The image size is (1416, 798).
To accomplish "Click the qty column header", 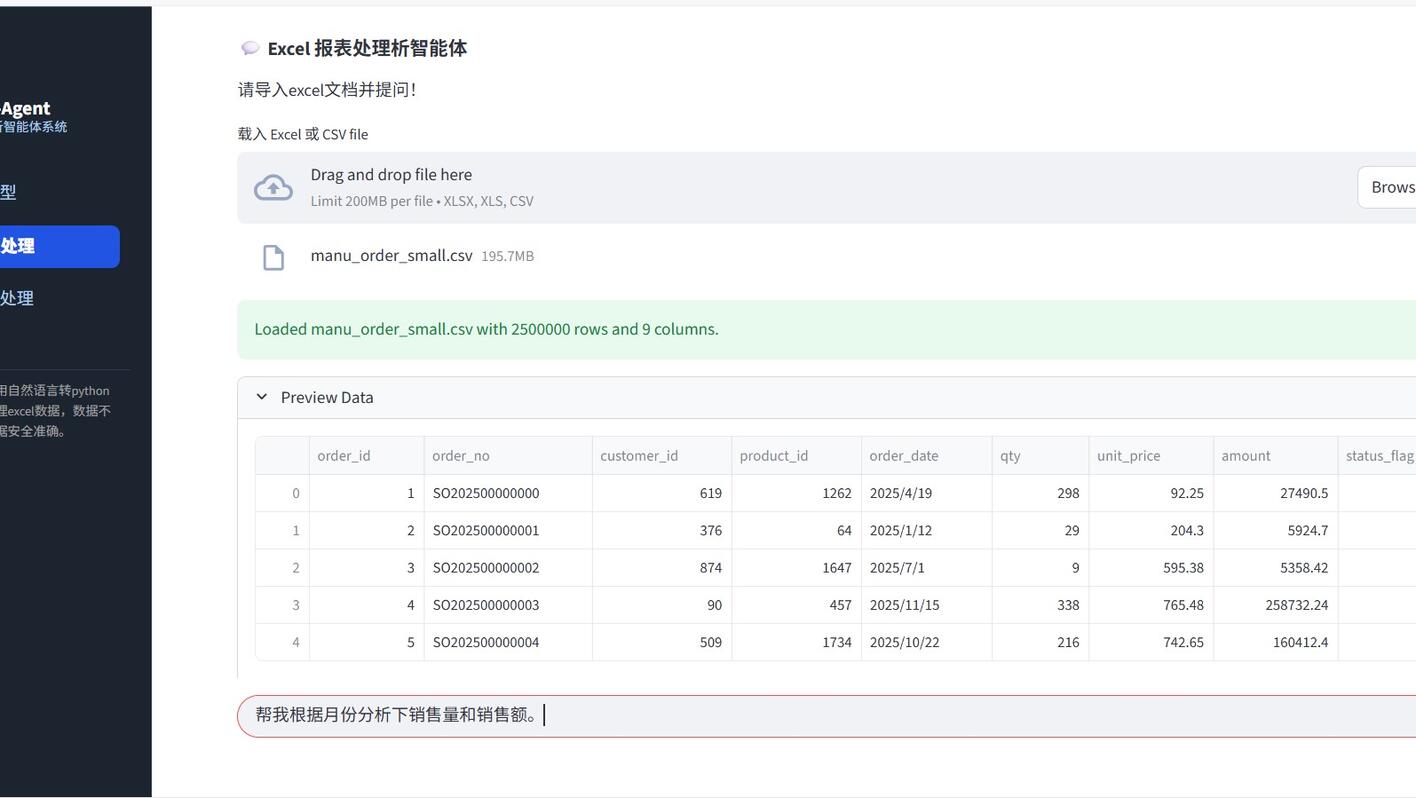I will click(1040, 456).
